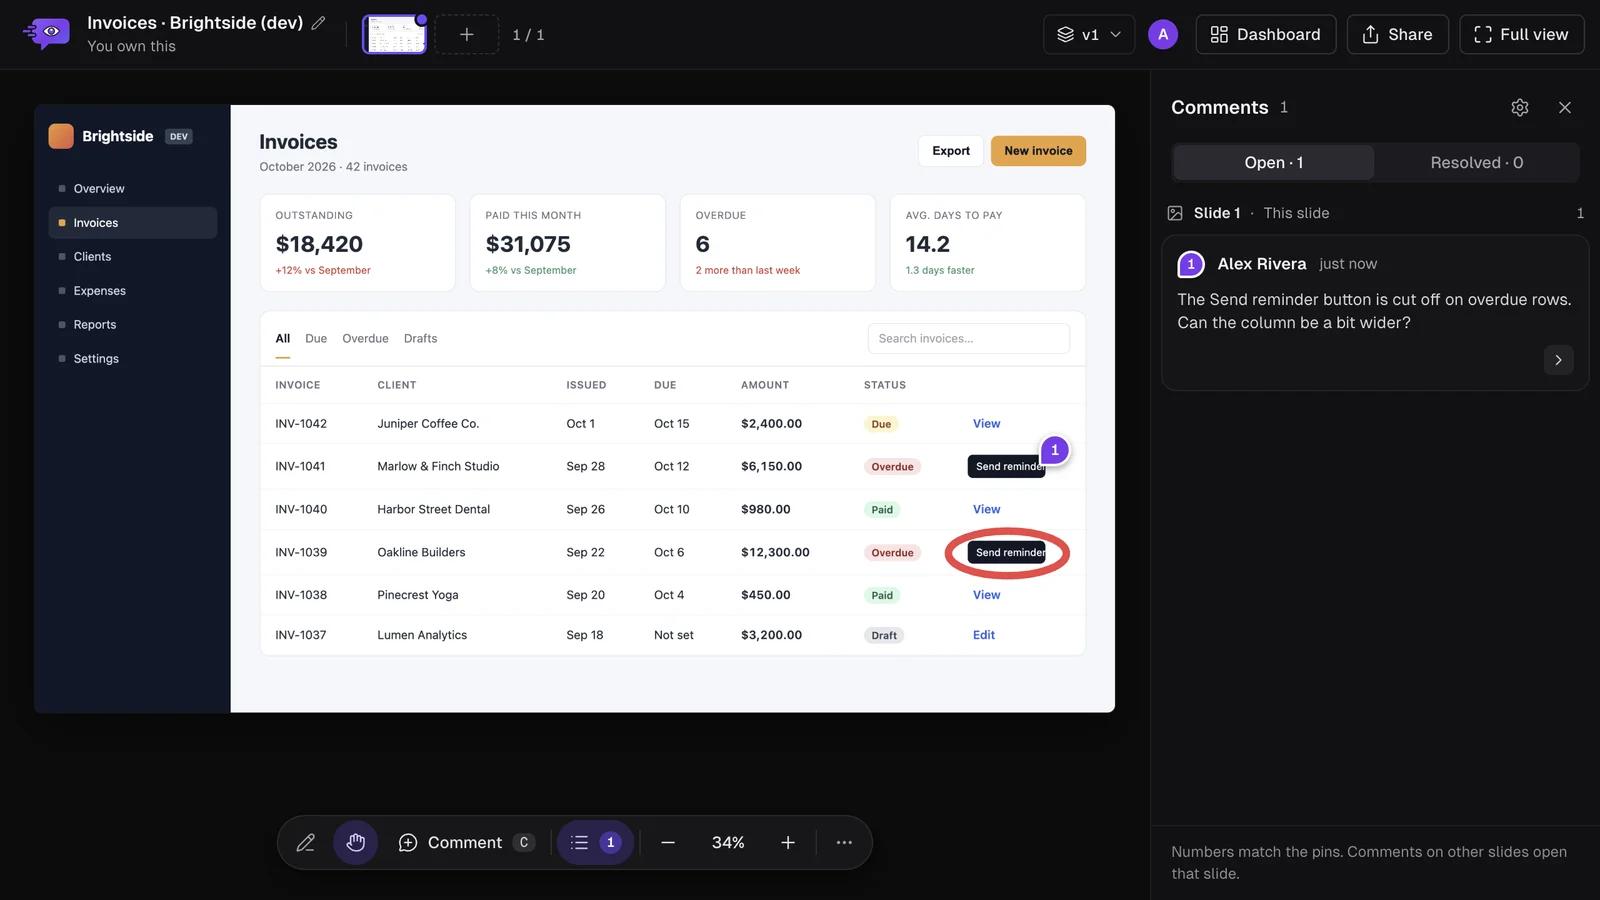Screen dimensions: 1600x900
Task: Select the Overdue filter tab
Action: [x=365, y=338]
